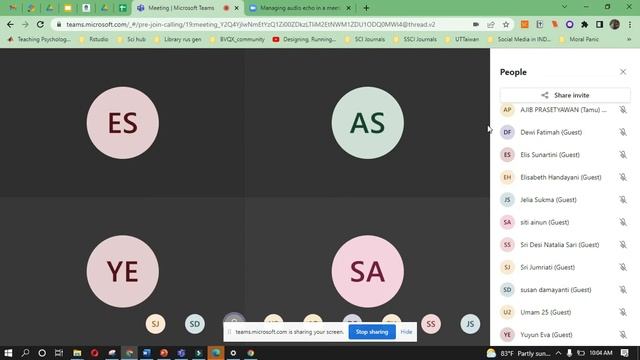This screenshot has height=360, width=640.
Task: Select ES avatar in People list
Action: (x=507, y=155)
